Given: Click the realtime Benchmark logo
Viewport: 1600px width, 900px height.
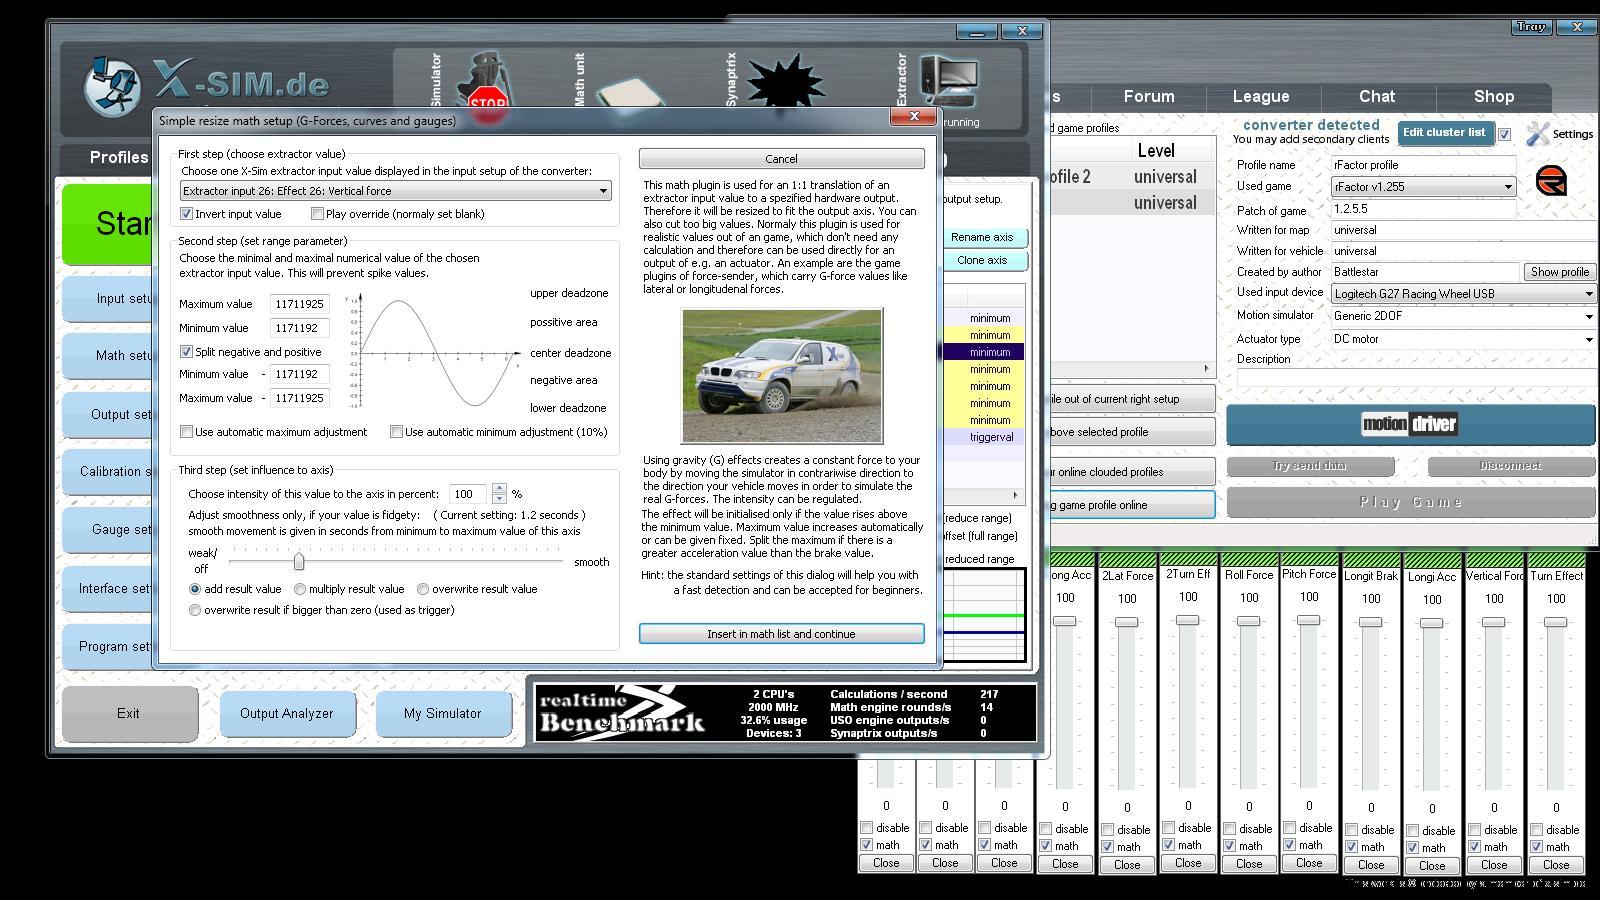Looking at the screenshot, I should click(622, 712).
